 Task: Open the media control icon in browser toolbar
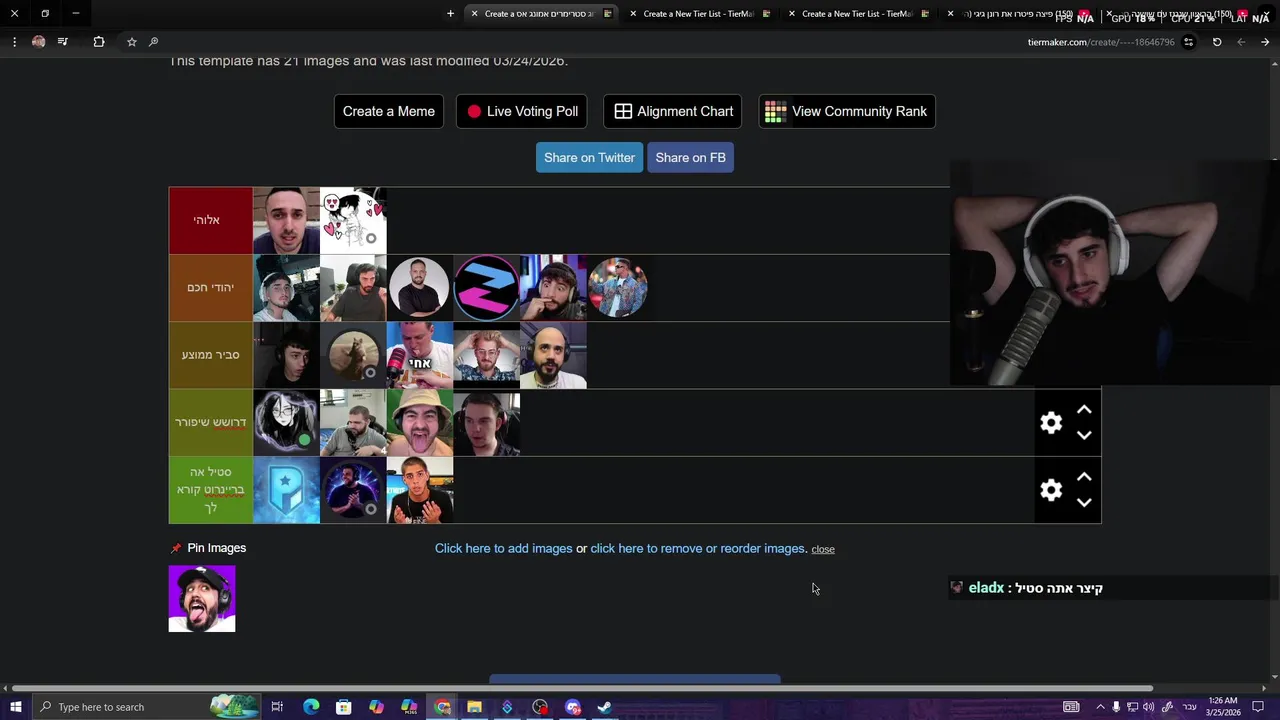tap(63, 42)
